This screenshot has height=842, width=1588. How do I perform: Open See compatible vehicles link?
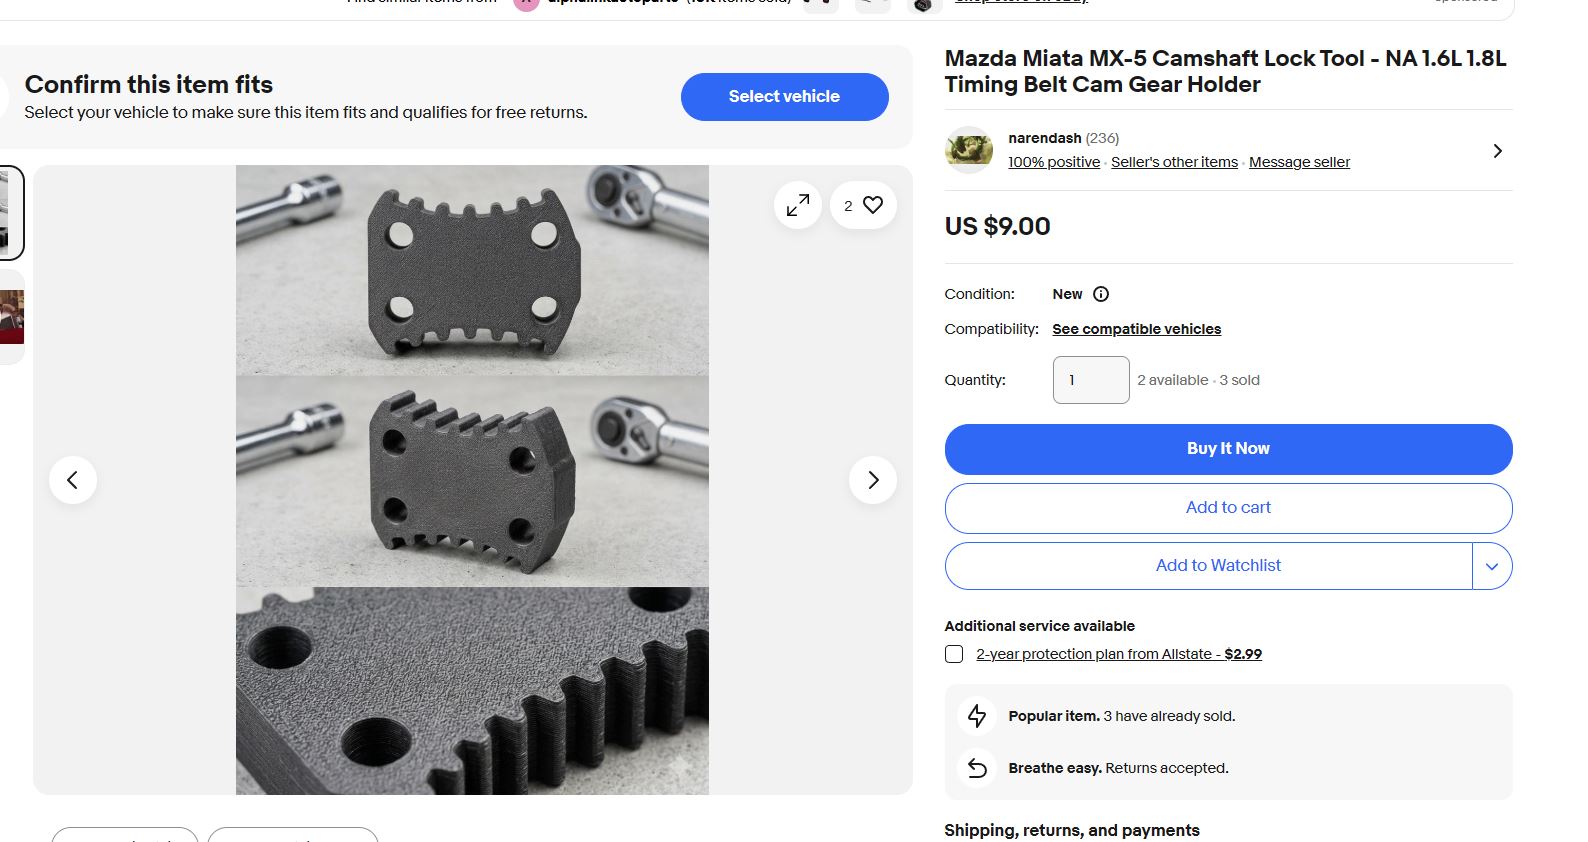tap(1136, 329)
